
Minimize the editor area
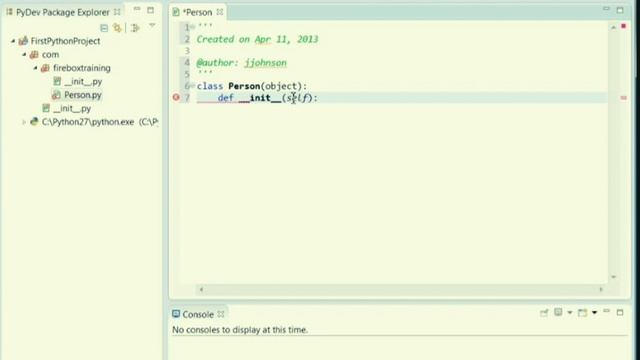pyautogui.click(x=607, y=9)
